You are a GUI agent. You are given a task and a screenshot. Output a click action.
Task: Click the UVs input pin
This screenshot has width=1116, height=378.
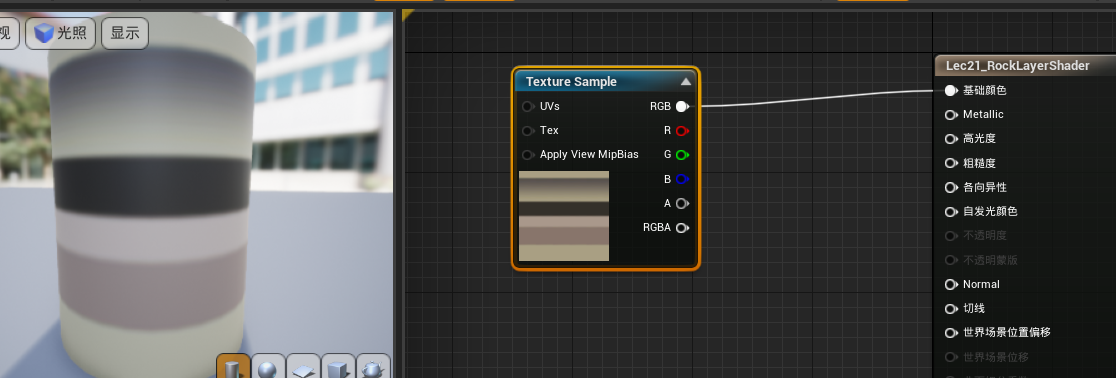point(528,107)
